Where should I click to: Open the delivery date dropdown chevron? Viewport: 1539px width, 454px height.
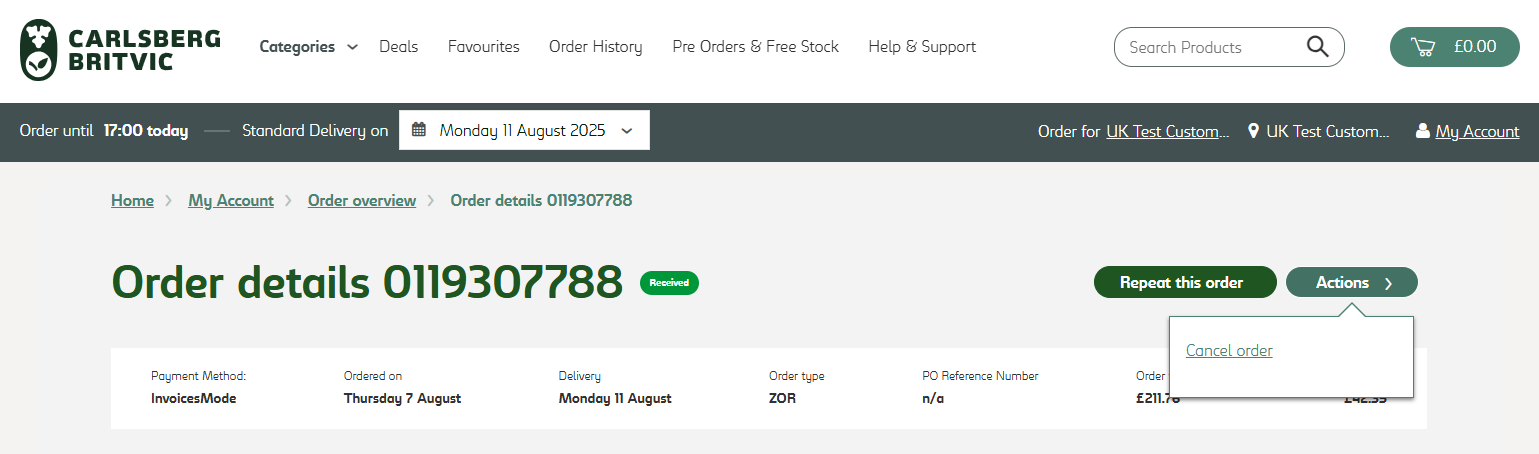tap(627, 130)
